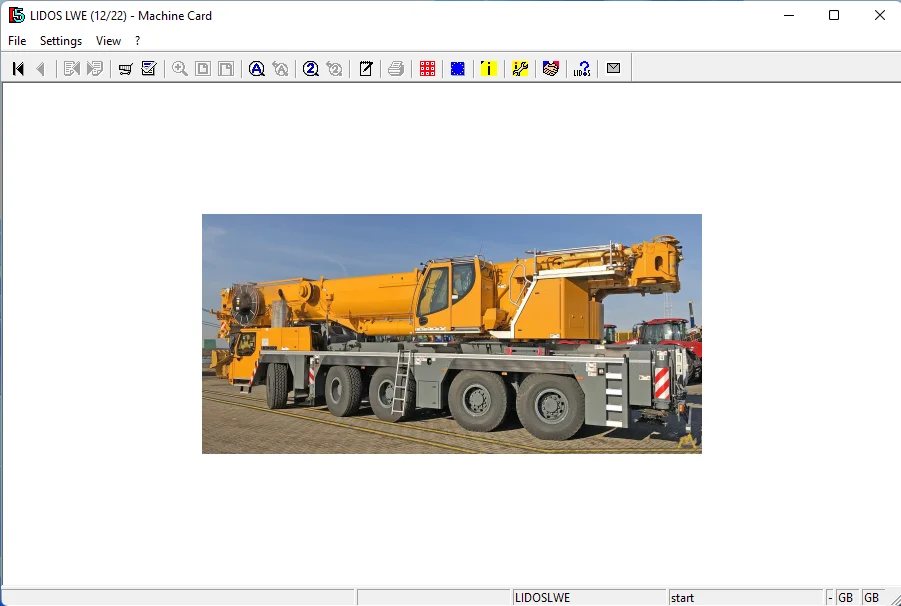Open the notes editing icon

(x=366, y=68)
